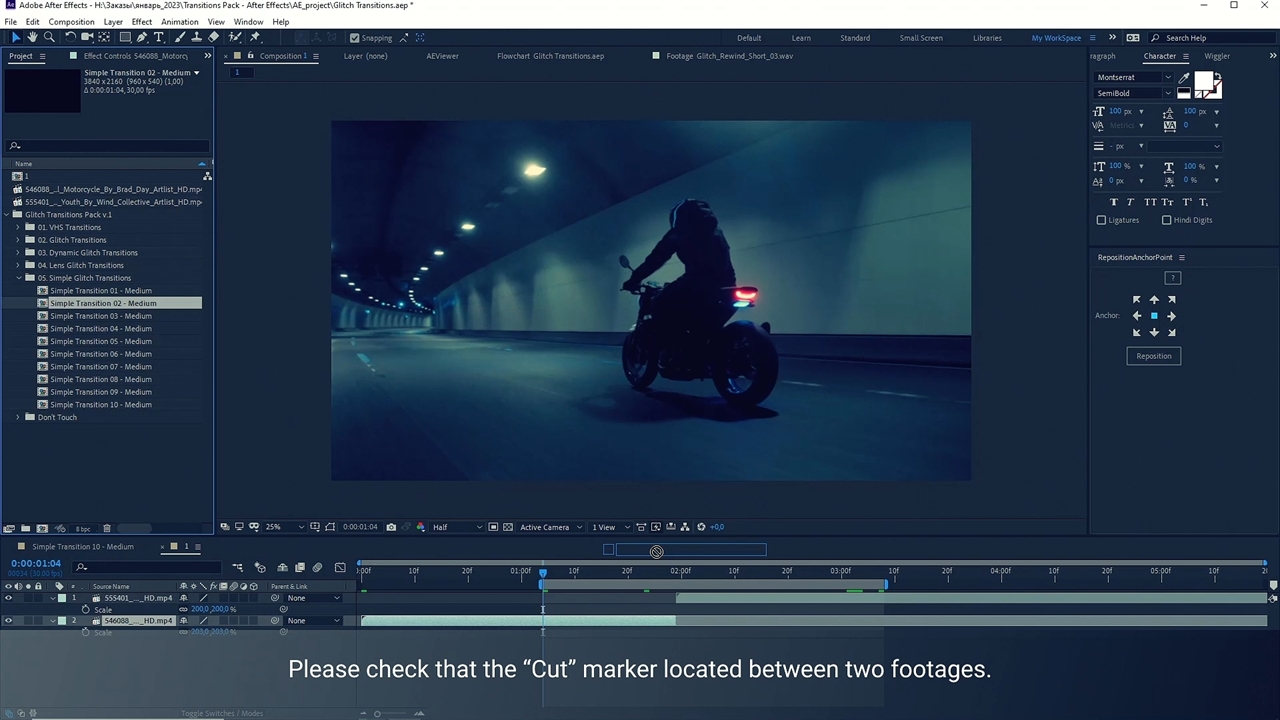1280x720 pixels.
Task: Expand the 01. VHS Transitions folder
Action: click(17, 227)
